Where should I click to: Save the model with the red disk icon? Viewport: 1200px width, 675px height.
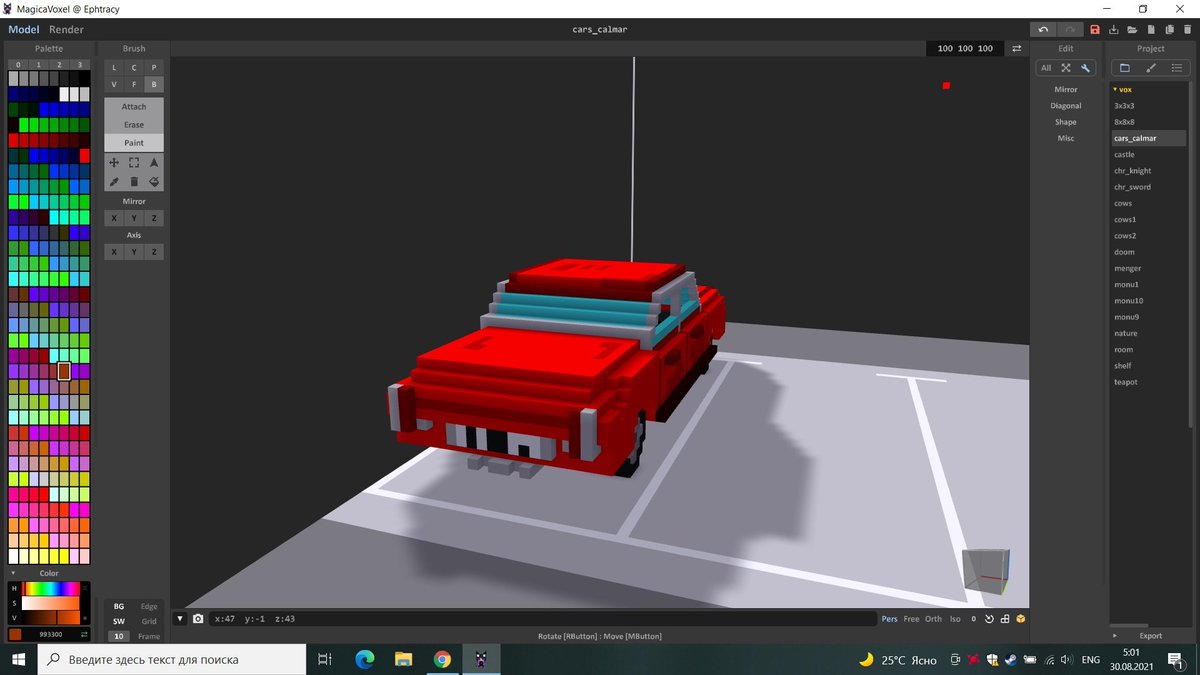(x=1095, y=30)
